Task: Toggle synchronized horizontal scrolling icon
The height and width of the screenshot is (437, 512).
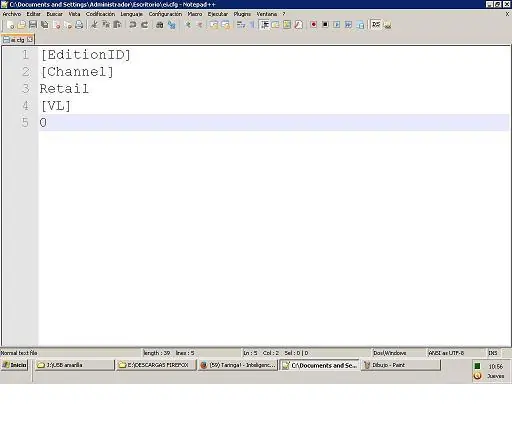Action: coord(226,25)
